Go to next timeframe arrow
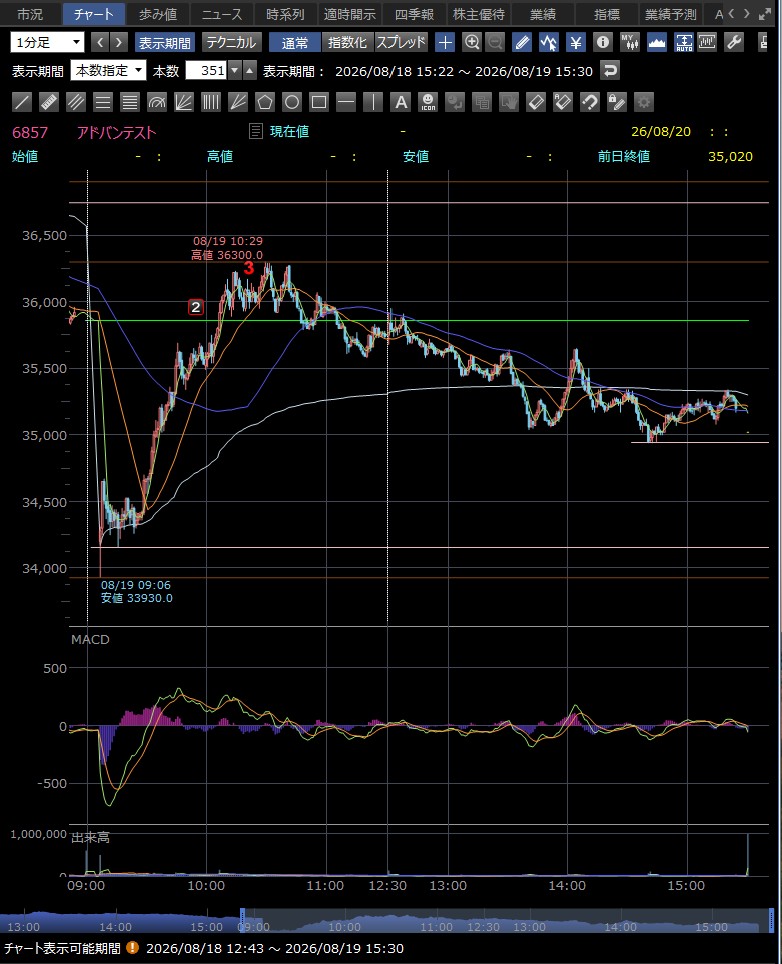782x964 pixels. pyautogui.click(x=119, y=42)
